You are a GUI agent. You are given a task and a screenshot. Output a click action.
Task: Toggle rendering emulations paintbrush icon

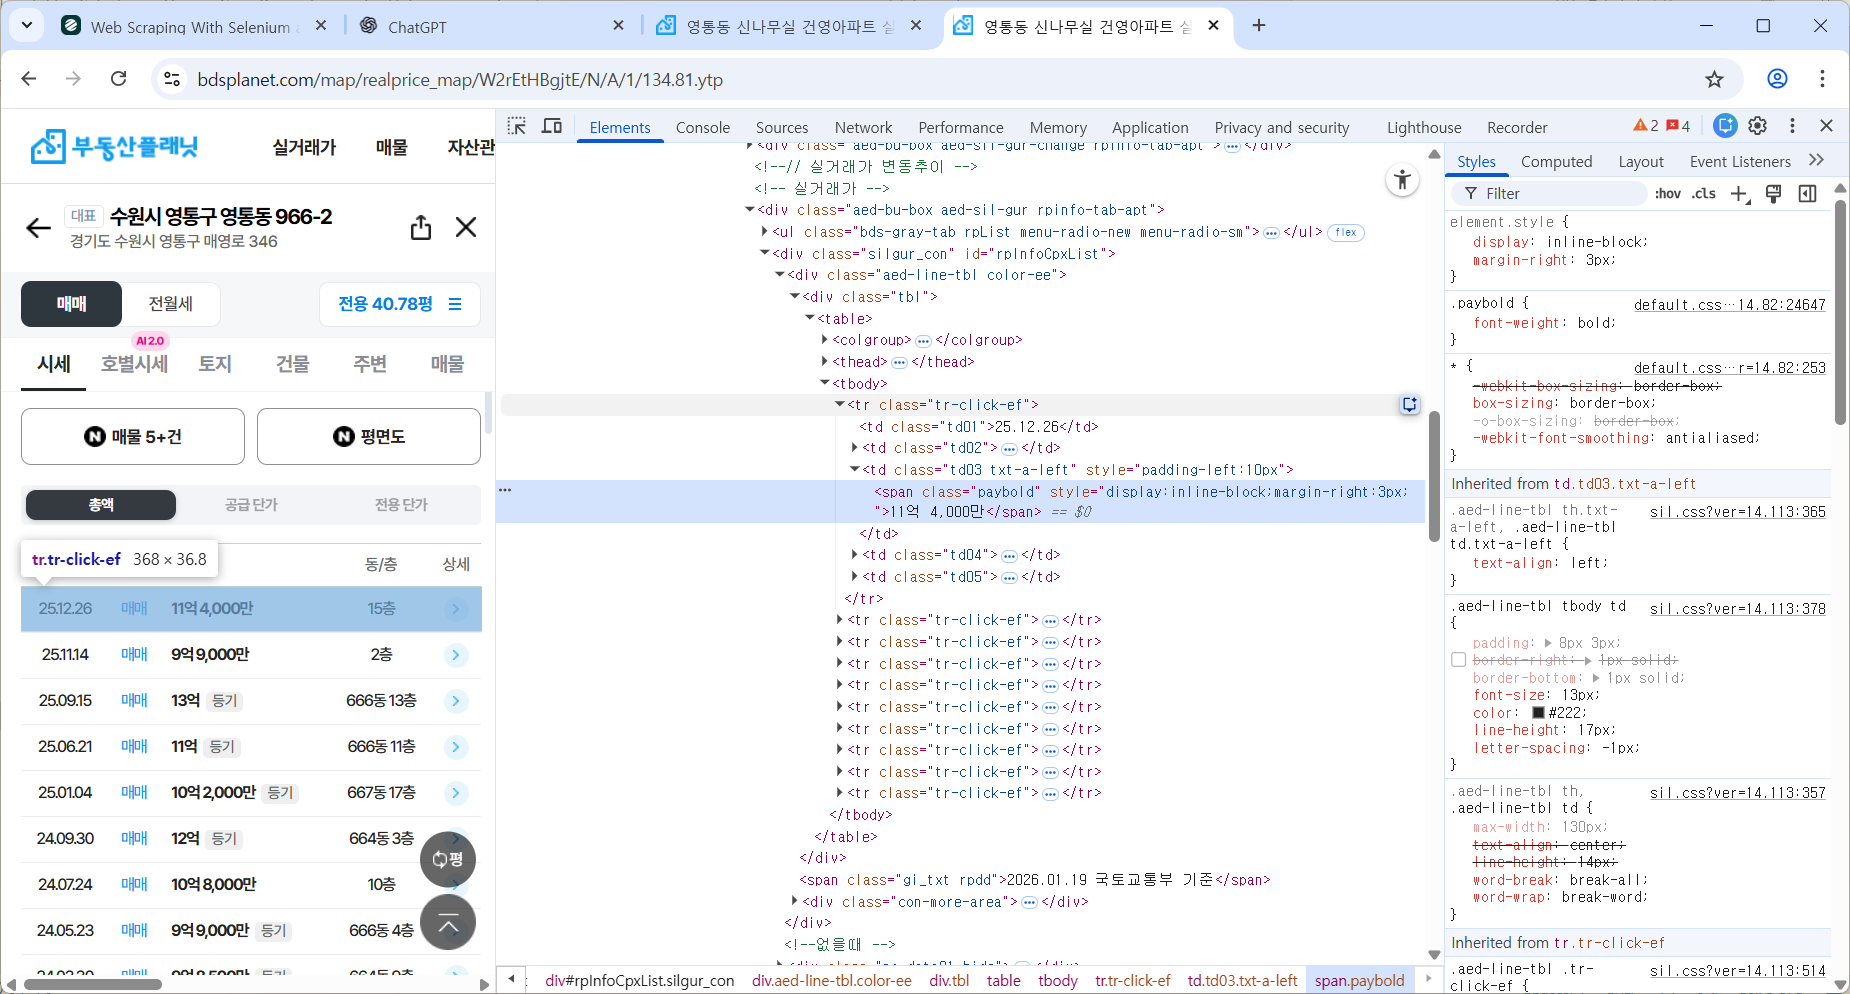click(1774, 194)
